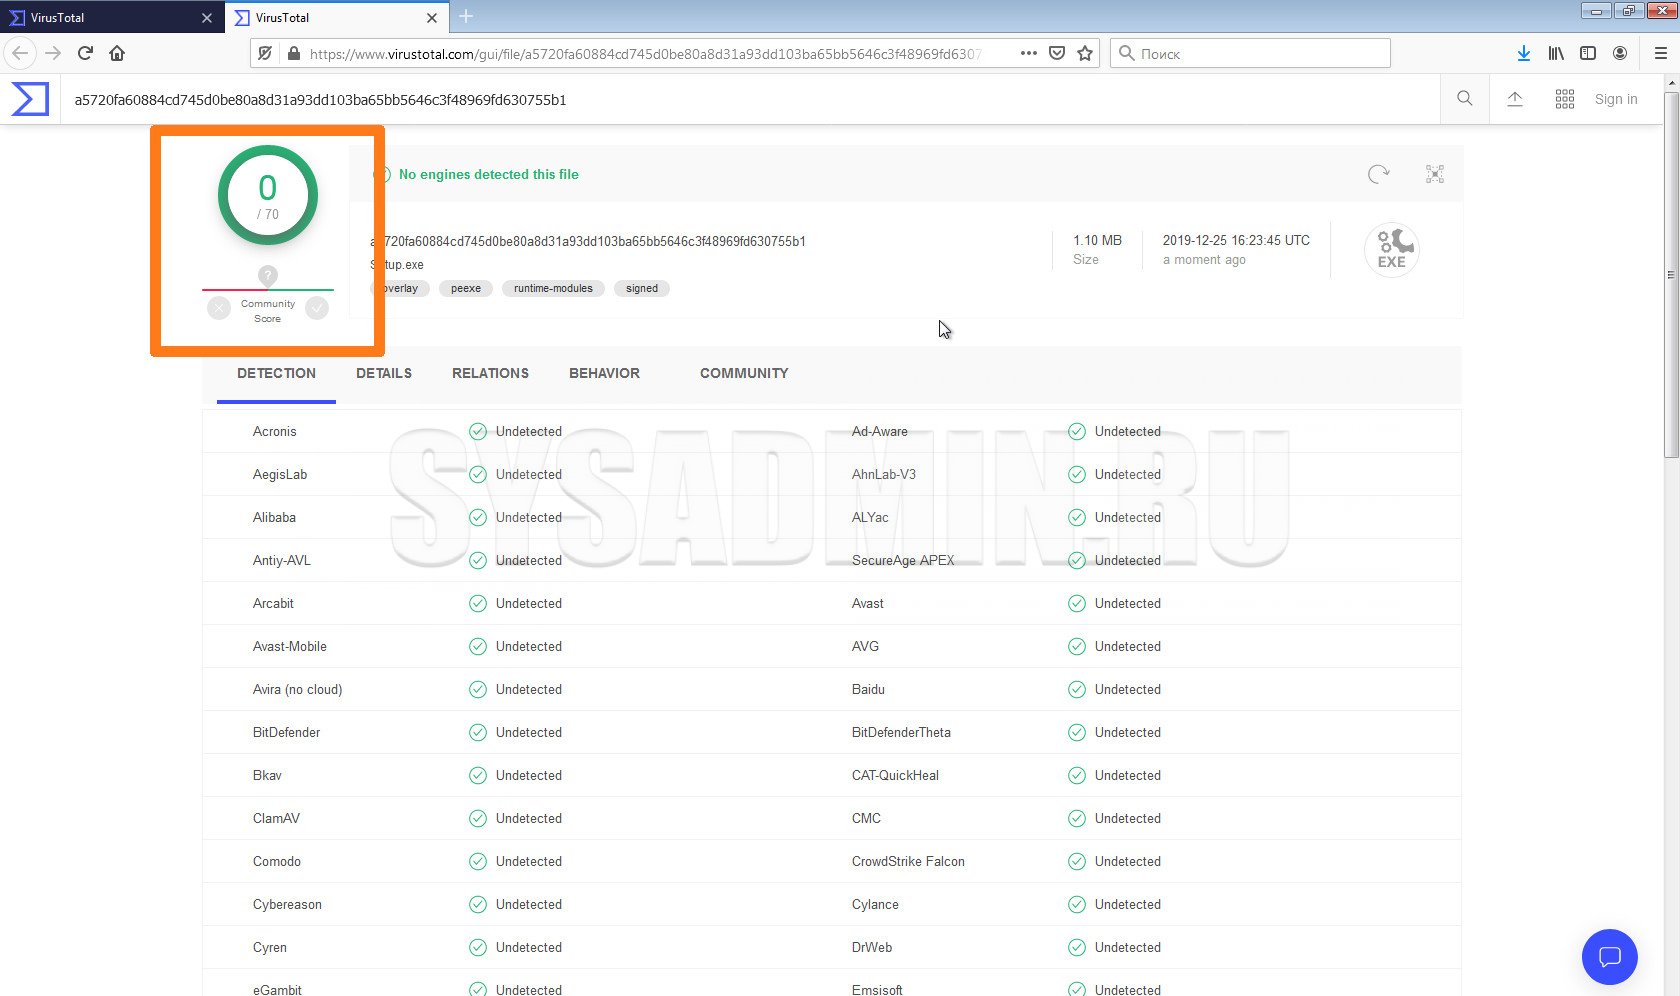Open the apps grid menu icon
This screenshot has width=1680, height=996.
pyautogui.click(x=1565, y=99)
